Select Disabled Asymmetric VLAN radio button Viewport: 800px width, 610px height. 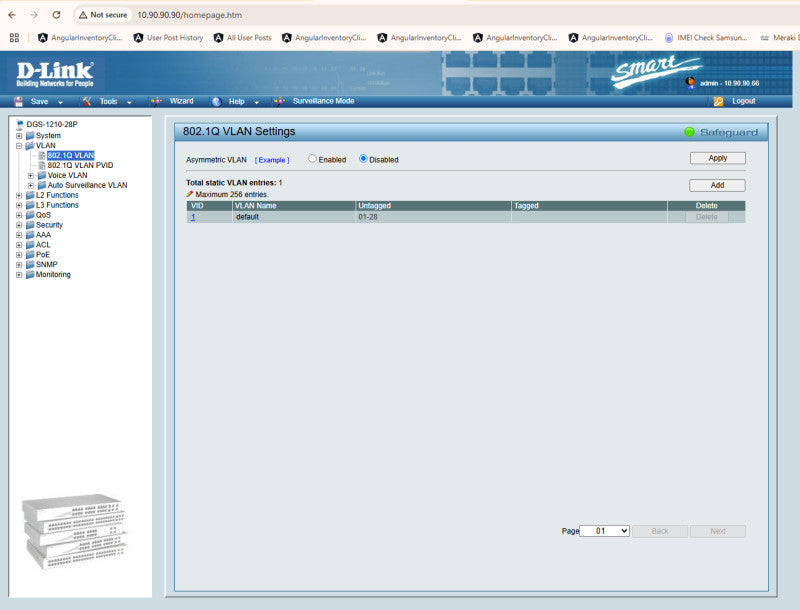[363, 159]
